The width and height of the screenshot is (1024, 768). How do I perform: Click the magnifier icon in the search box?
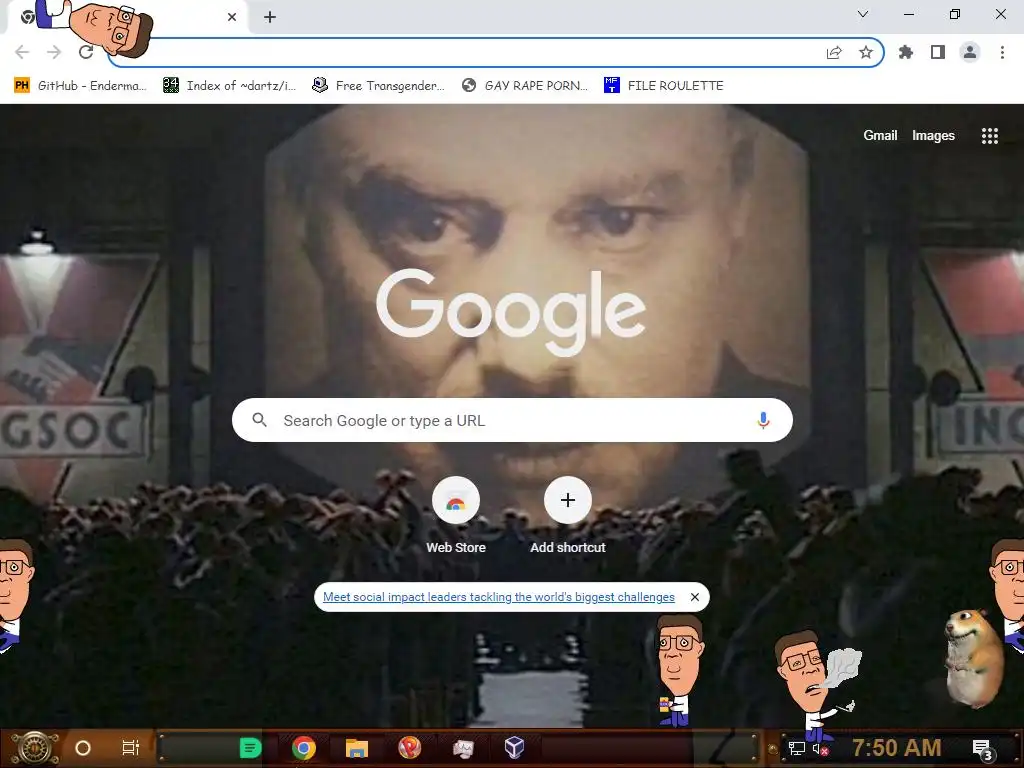pos(259,420)
